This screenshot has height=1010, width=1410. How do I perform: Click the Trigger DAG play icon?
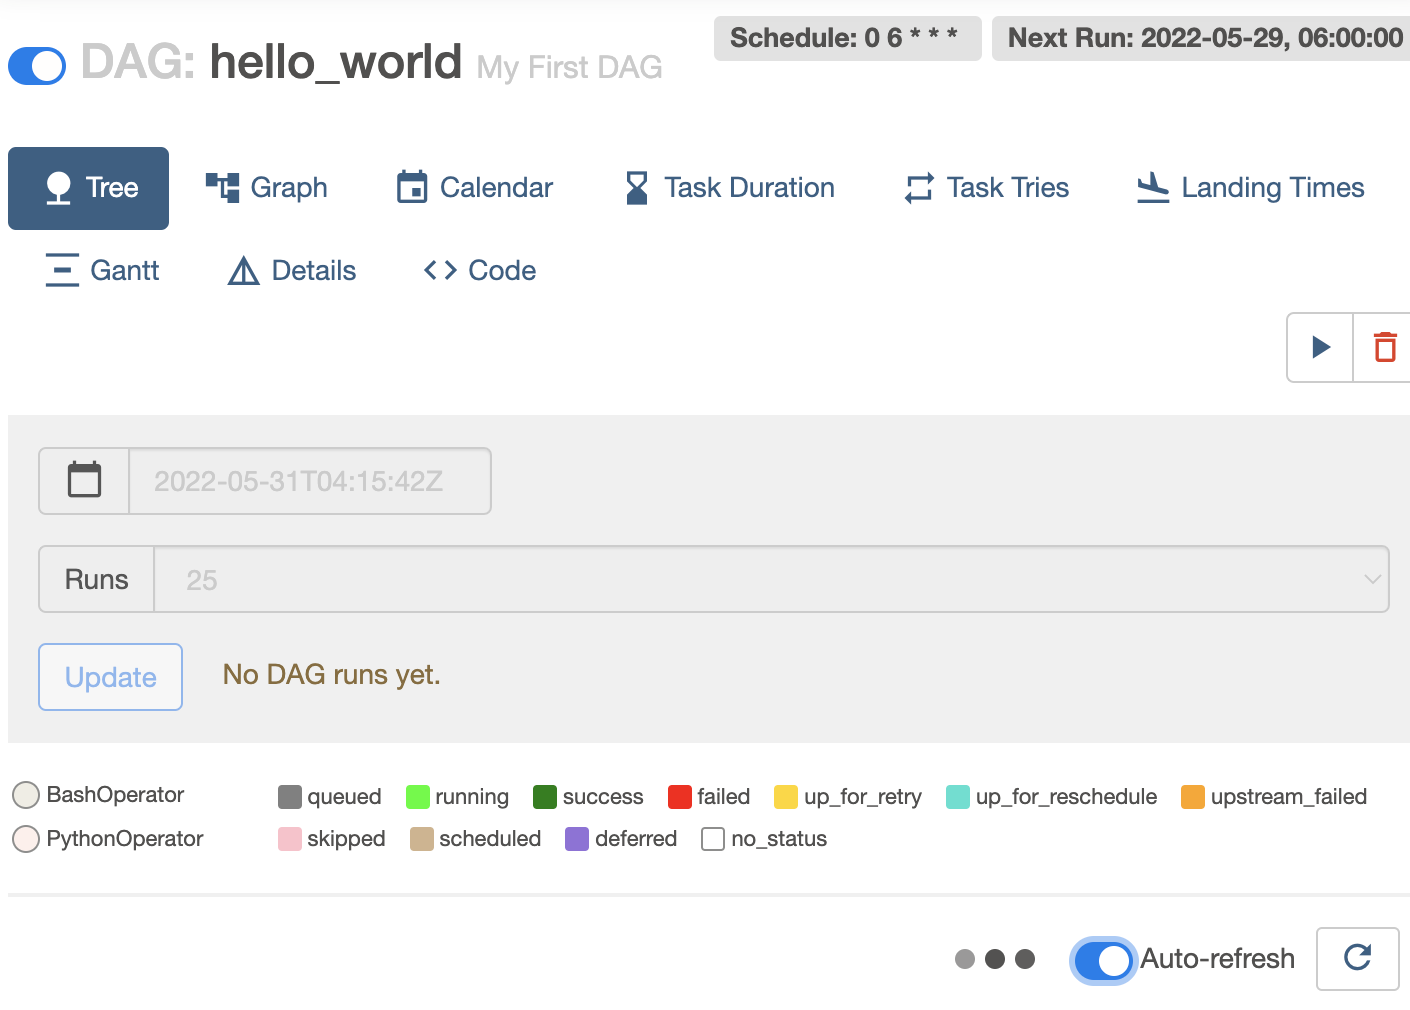point(1320,347)
